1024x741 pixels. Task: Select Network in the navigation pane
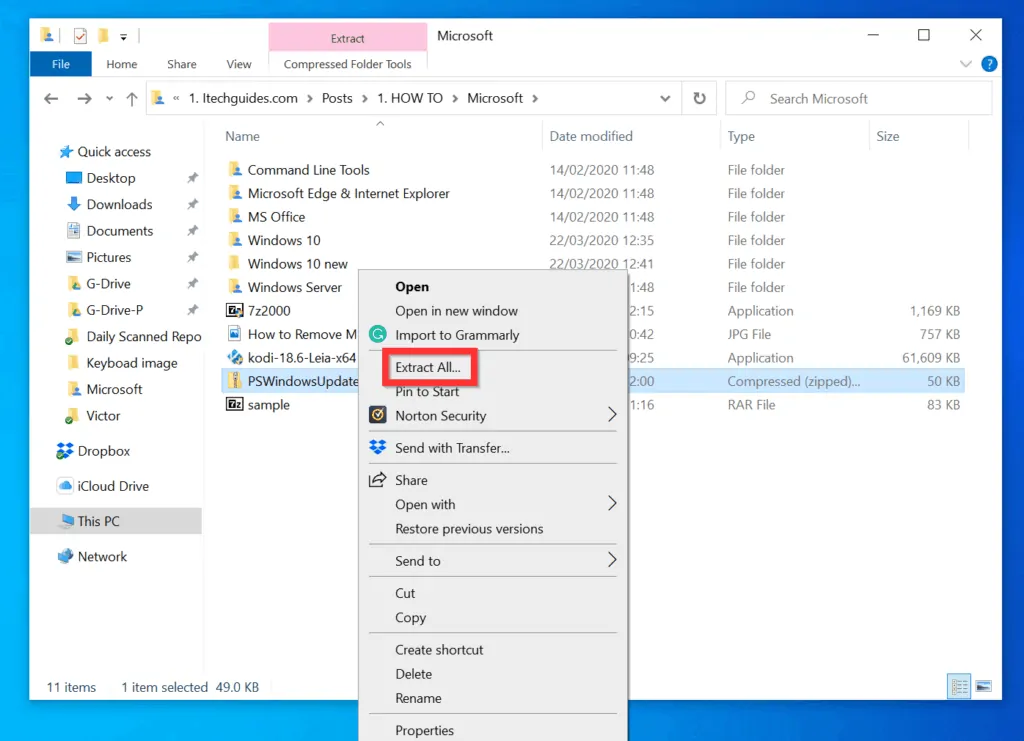(x=102, y=556)
